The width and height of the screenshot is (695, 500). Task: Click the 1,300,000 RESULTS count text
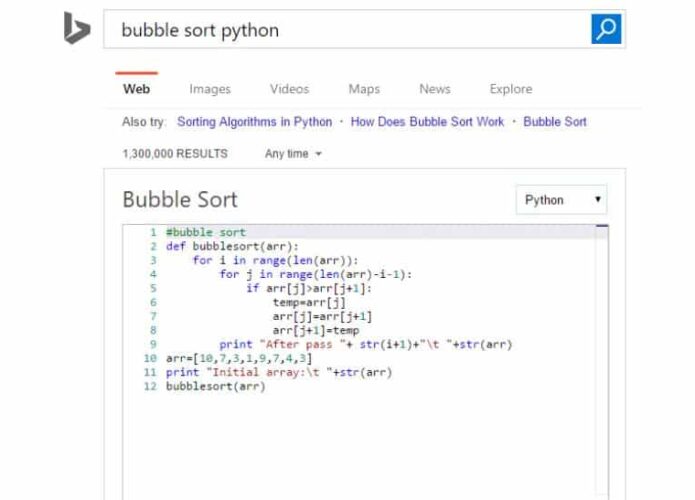click(x=175, y=154)
